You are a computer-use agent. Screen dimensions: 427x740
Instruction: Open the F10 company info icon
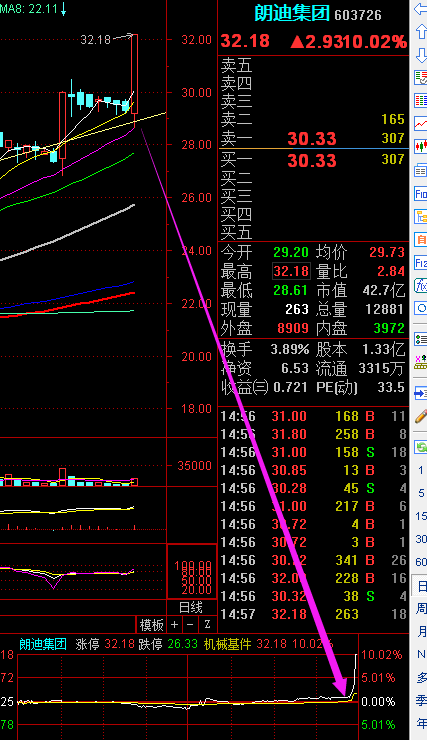(x=420, y=193)
